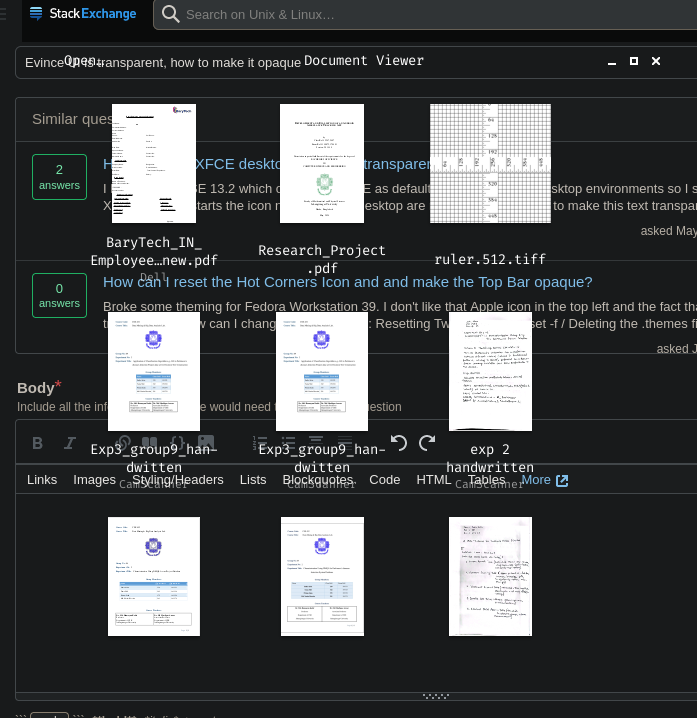The height and width of the screenshot is (718, 697).
Task: Open Research_Project.pdf thumbnail
Action: click(322, 163)
